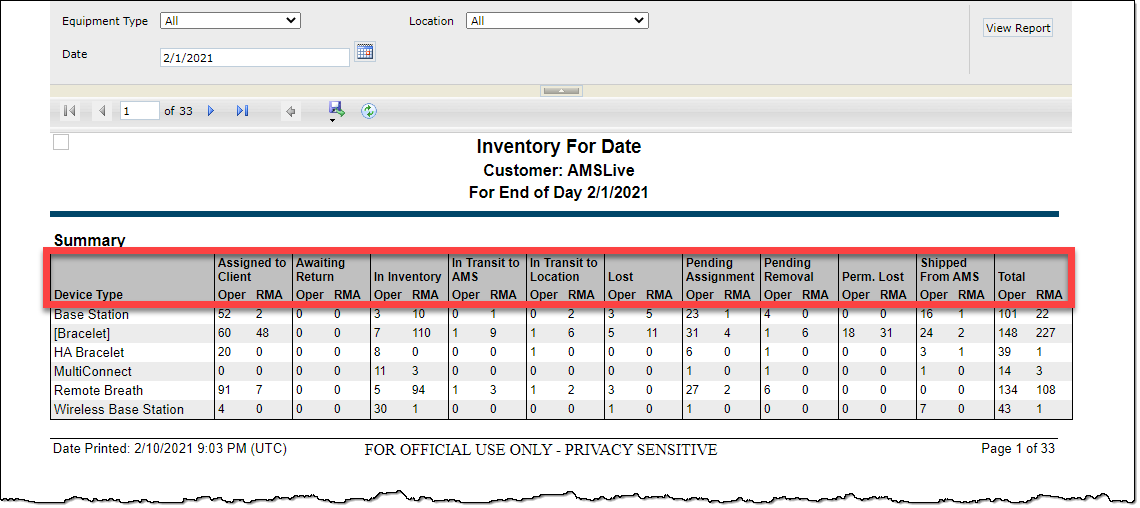Go to the previous report page
This screenshot has height=508, width=1140.
(102, 111)
